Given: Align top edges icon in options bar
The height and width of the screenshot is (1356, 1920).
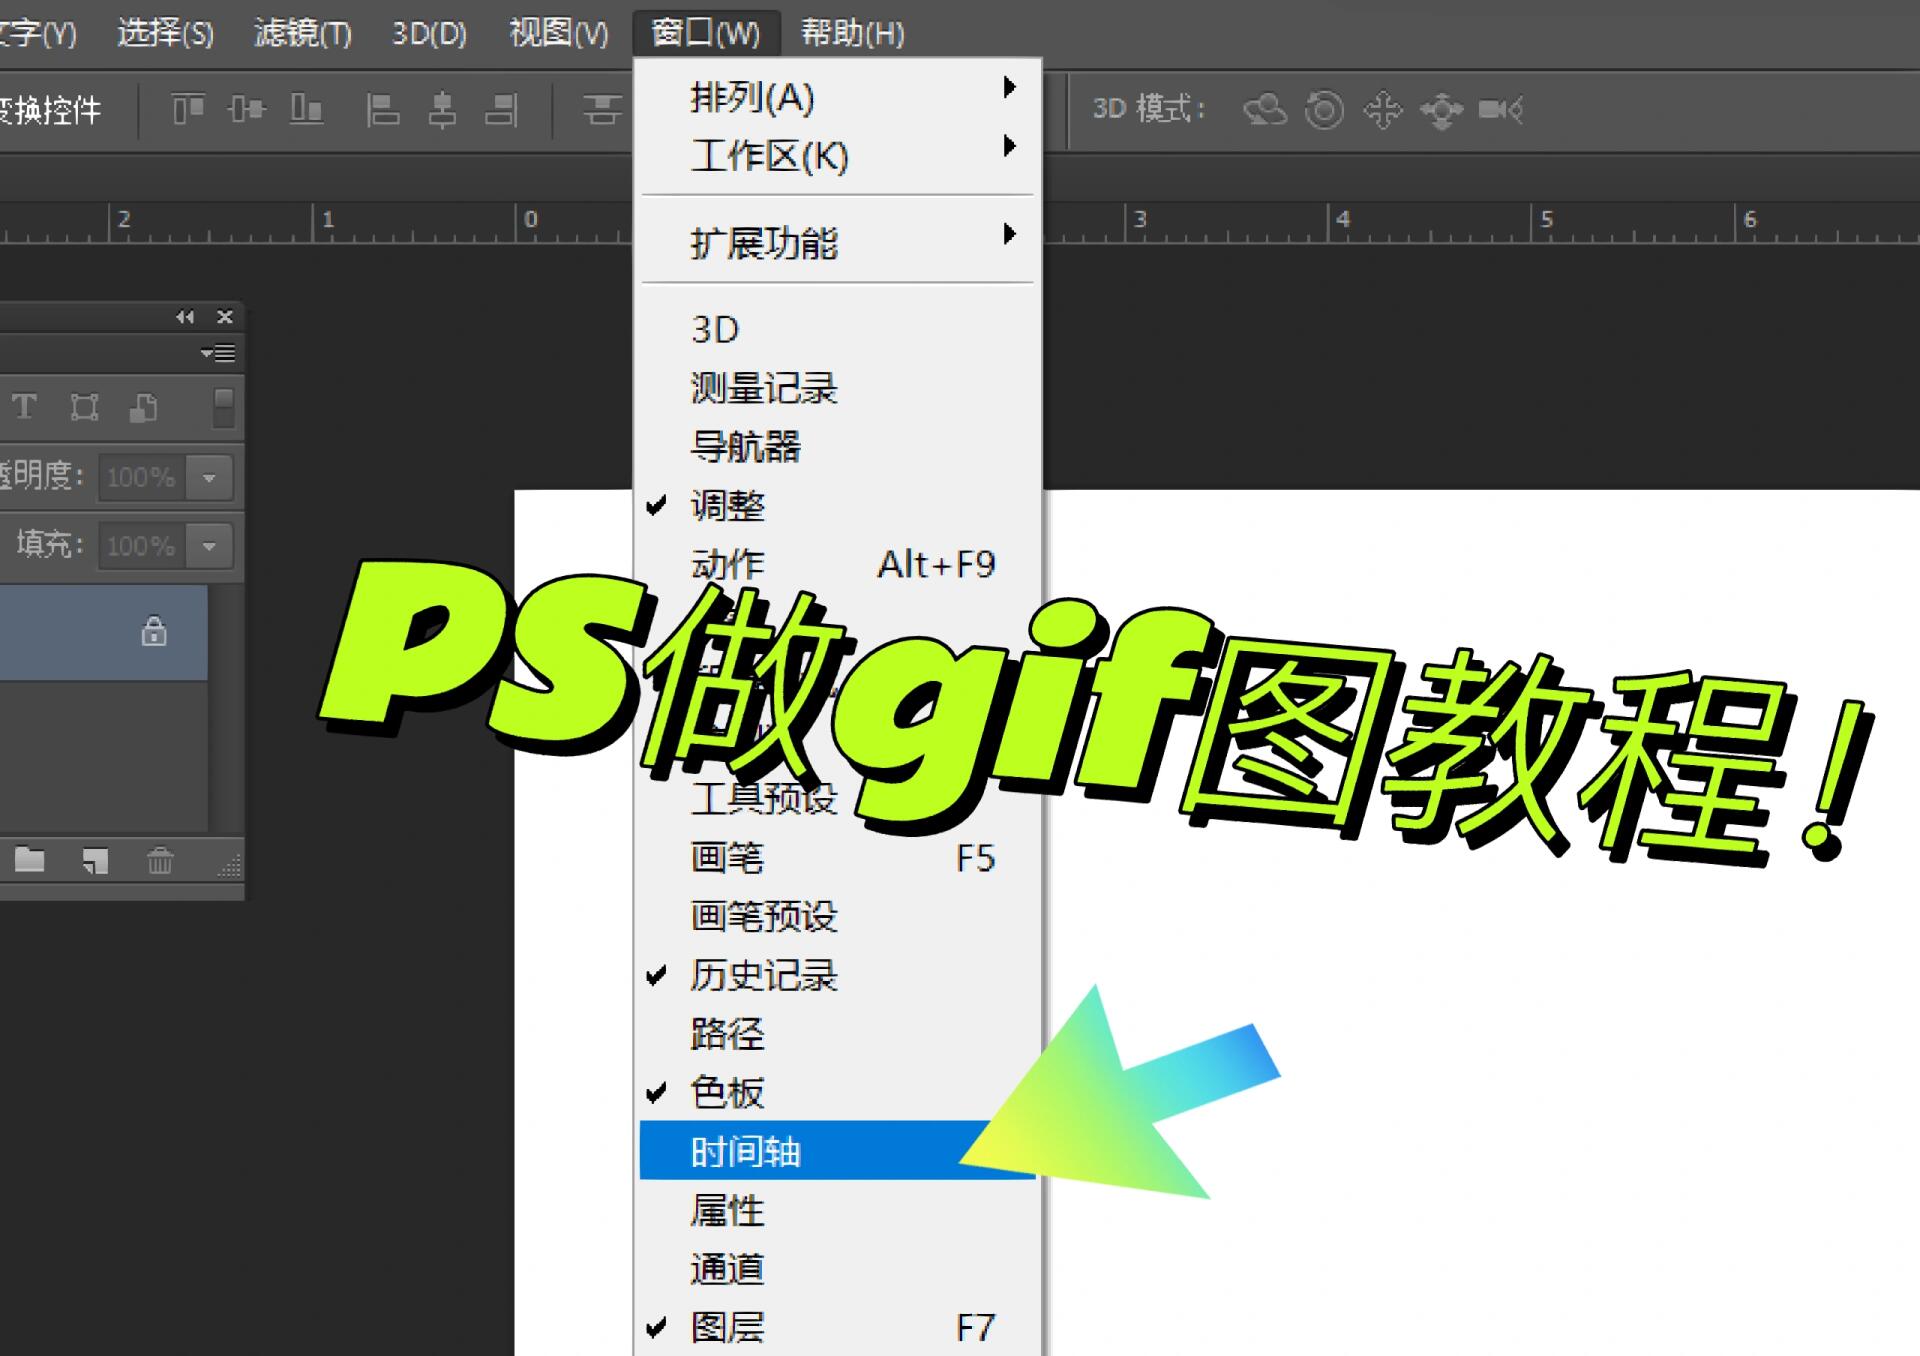Looking at the screenshot, I should 187,108.
